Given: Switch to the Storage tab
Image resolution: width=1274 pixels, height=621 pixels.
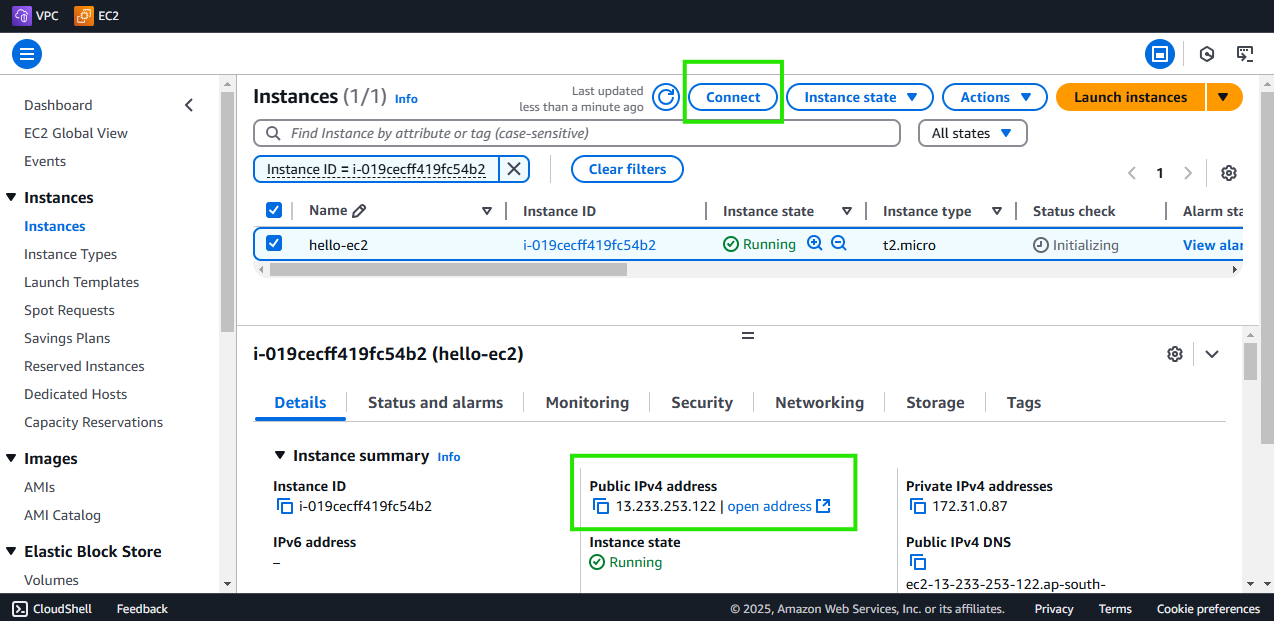Looking at the screenshot, I should pos(934,402).
